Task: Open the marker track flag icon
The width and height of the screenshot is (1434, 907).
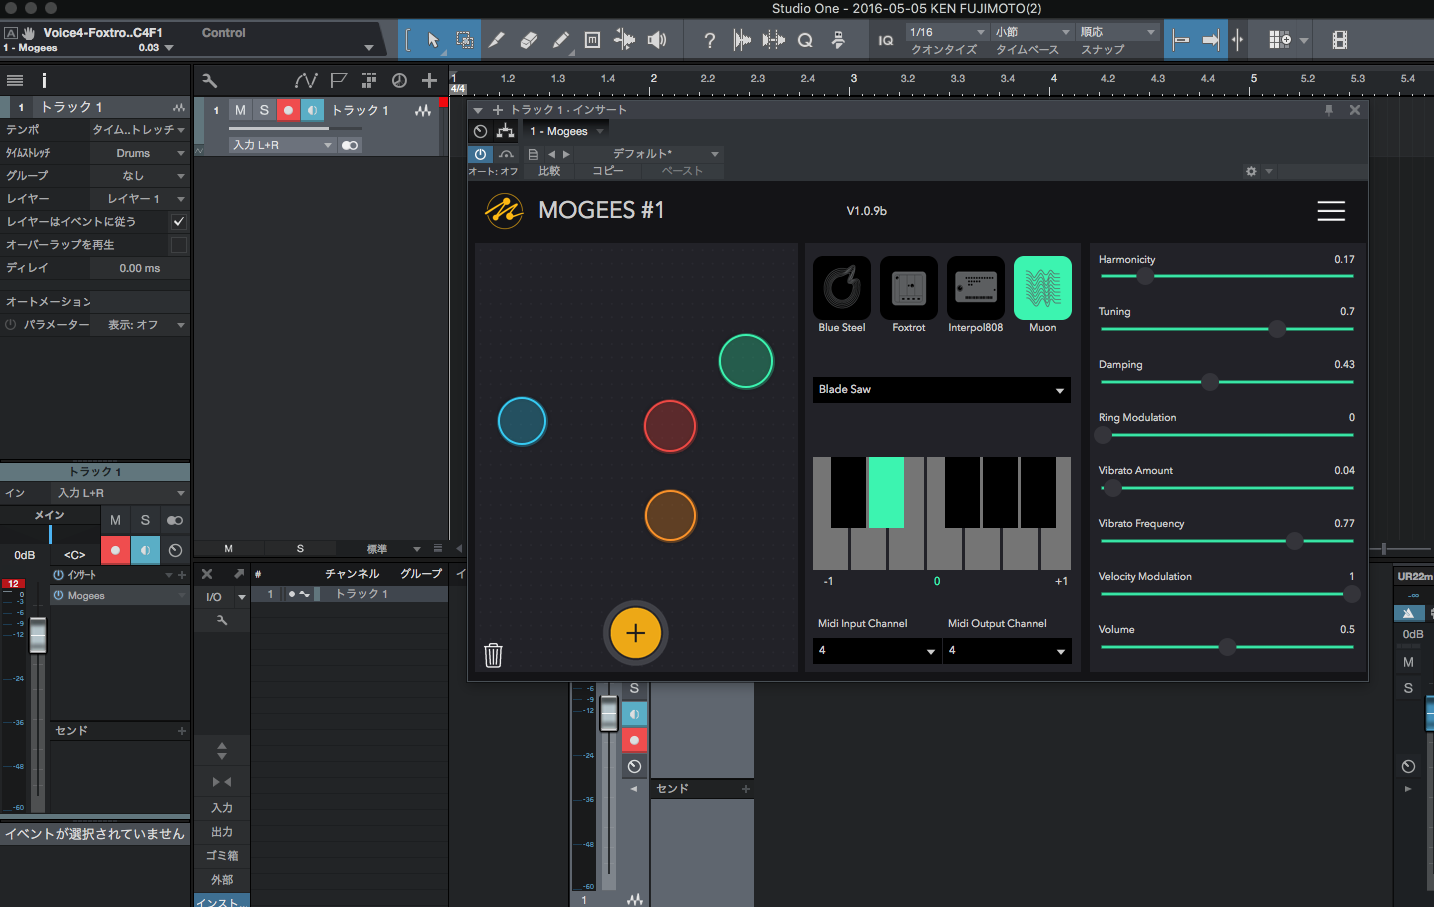Action: [x=339, y=80]
